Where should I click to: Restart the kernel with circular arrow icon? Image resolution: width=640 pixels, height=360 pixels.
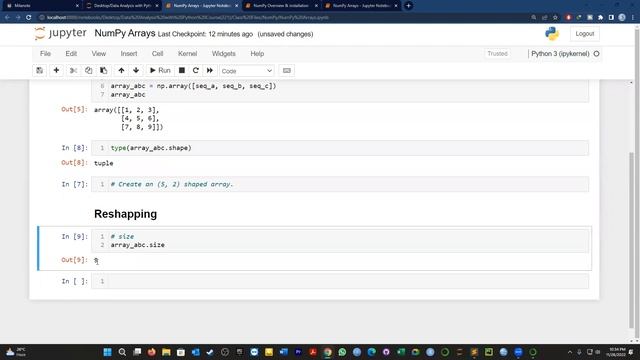click(196, 71)
